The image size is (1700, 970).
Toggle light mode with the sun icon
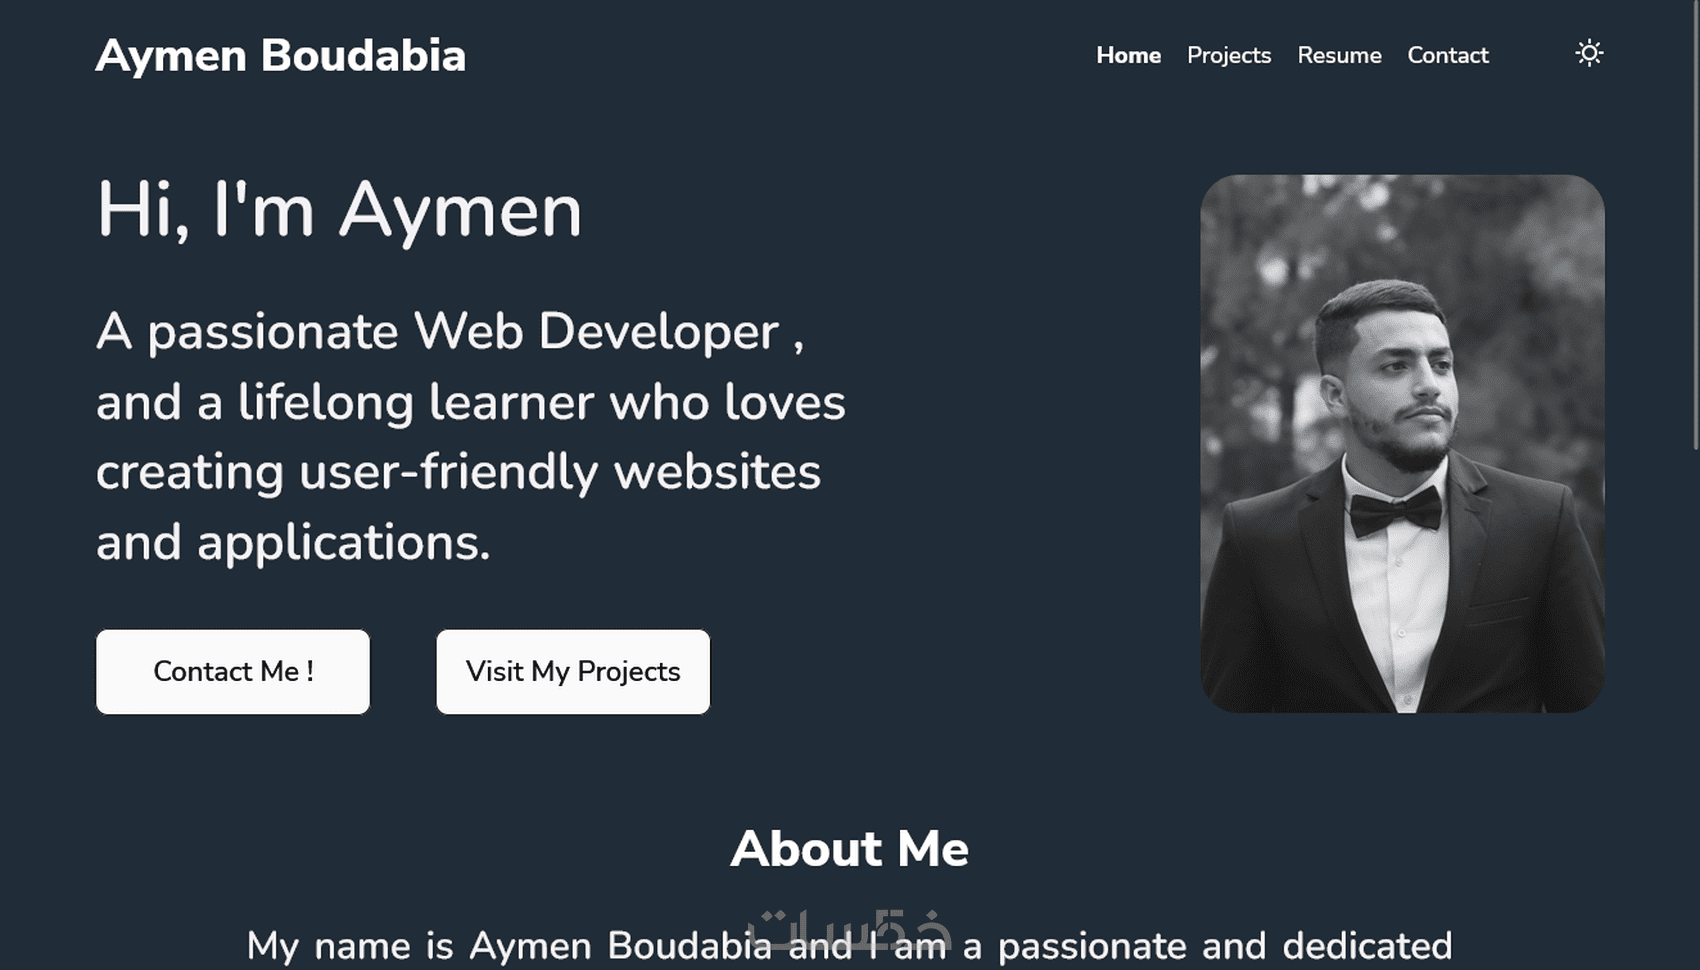(1589, 53)
